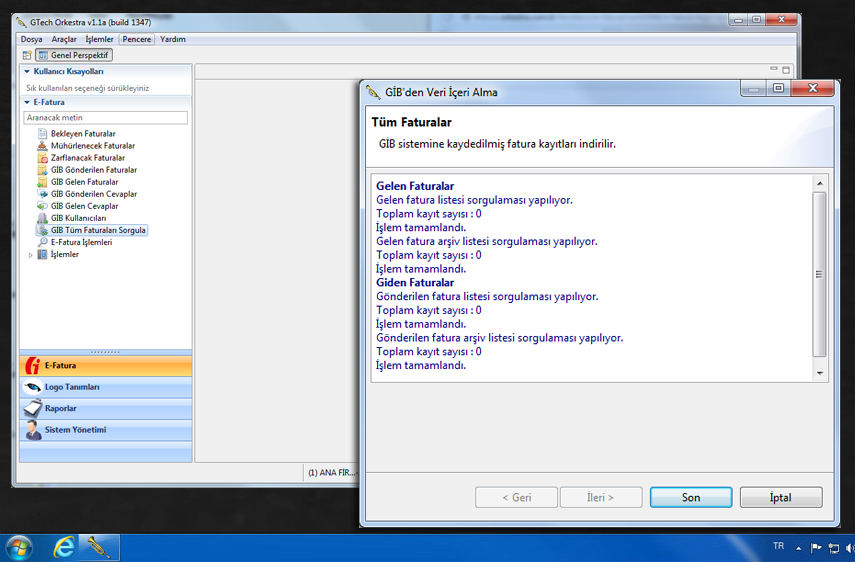Click the 'Giden Faturalar' heading in log
The image size is (855, 562).
(x=415, y=282)
